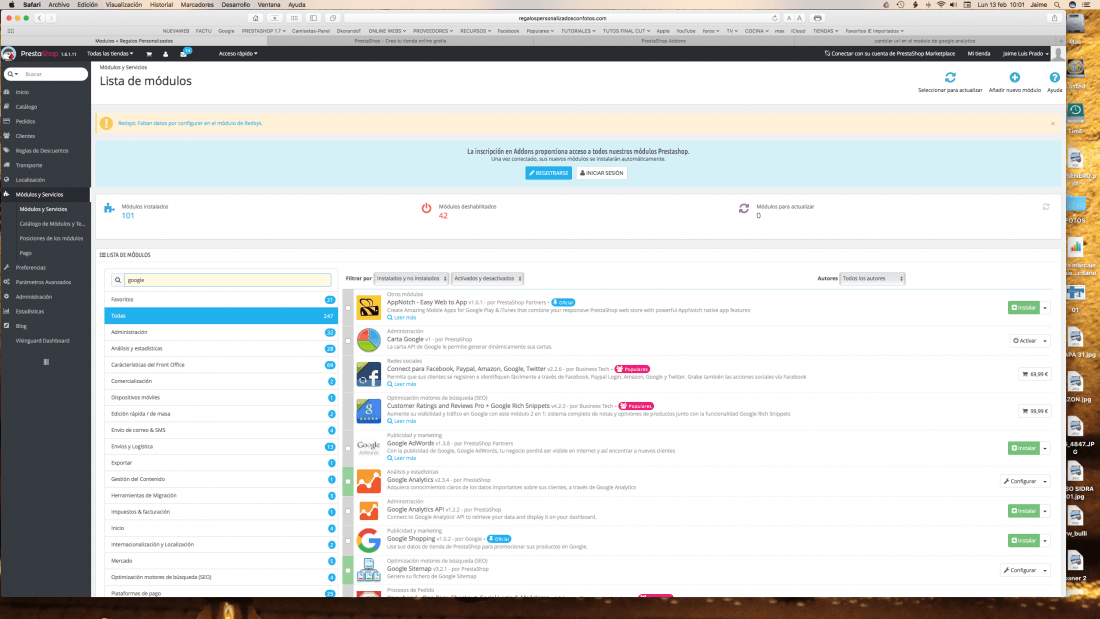Click the Google AdWords module logo
The height and width of the screenshot is (619, 1100).
point(368,447)
